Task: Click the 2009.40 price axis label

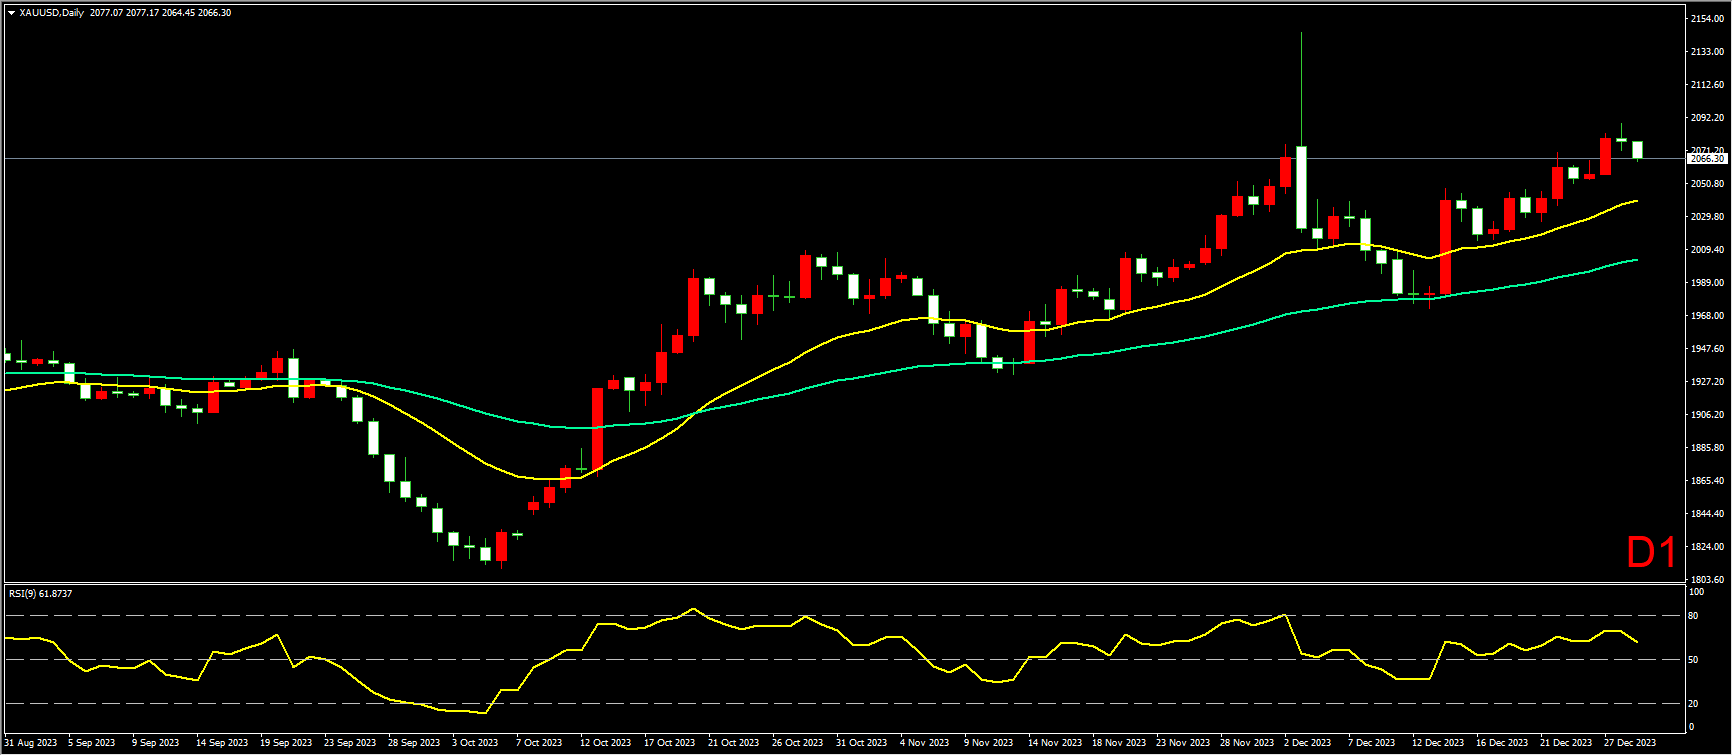Action: [x=1706, y=250]
